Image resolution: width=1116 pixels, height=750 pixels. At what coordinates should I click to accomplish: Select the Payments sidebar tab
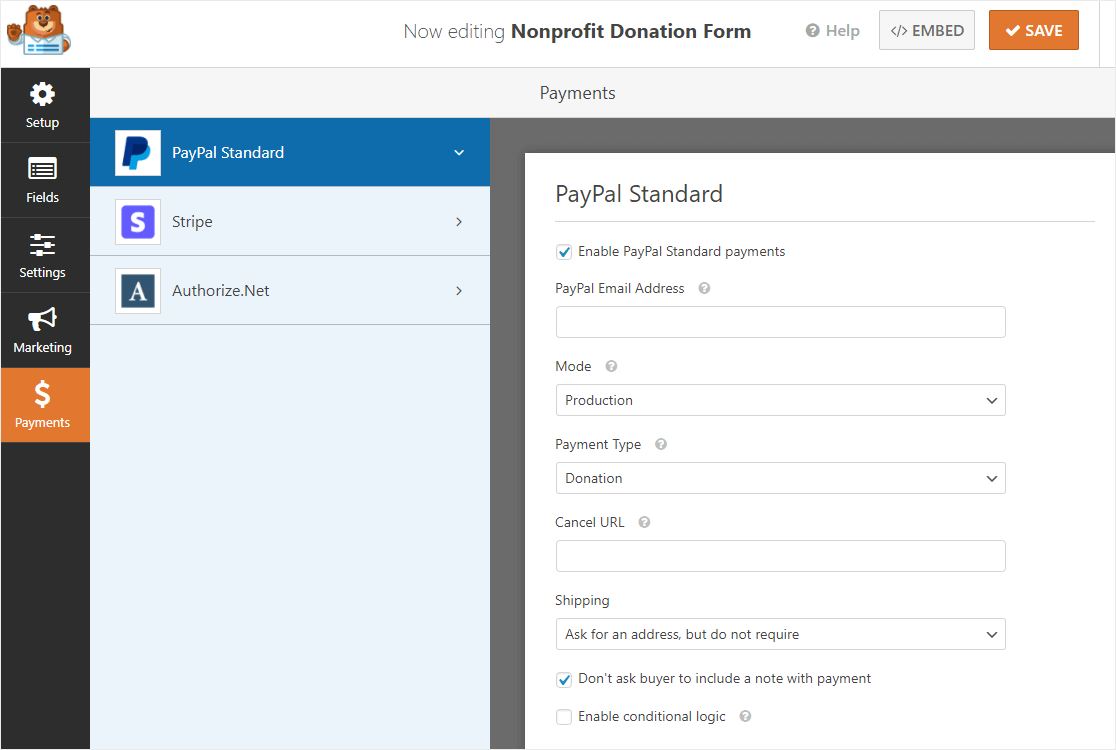pos(43,405)
